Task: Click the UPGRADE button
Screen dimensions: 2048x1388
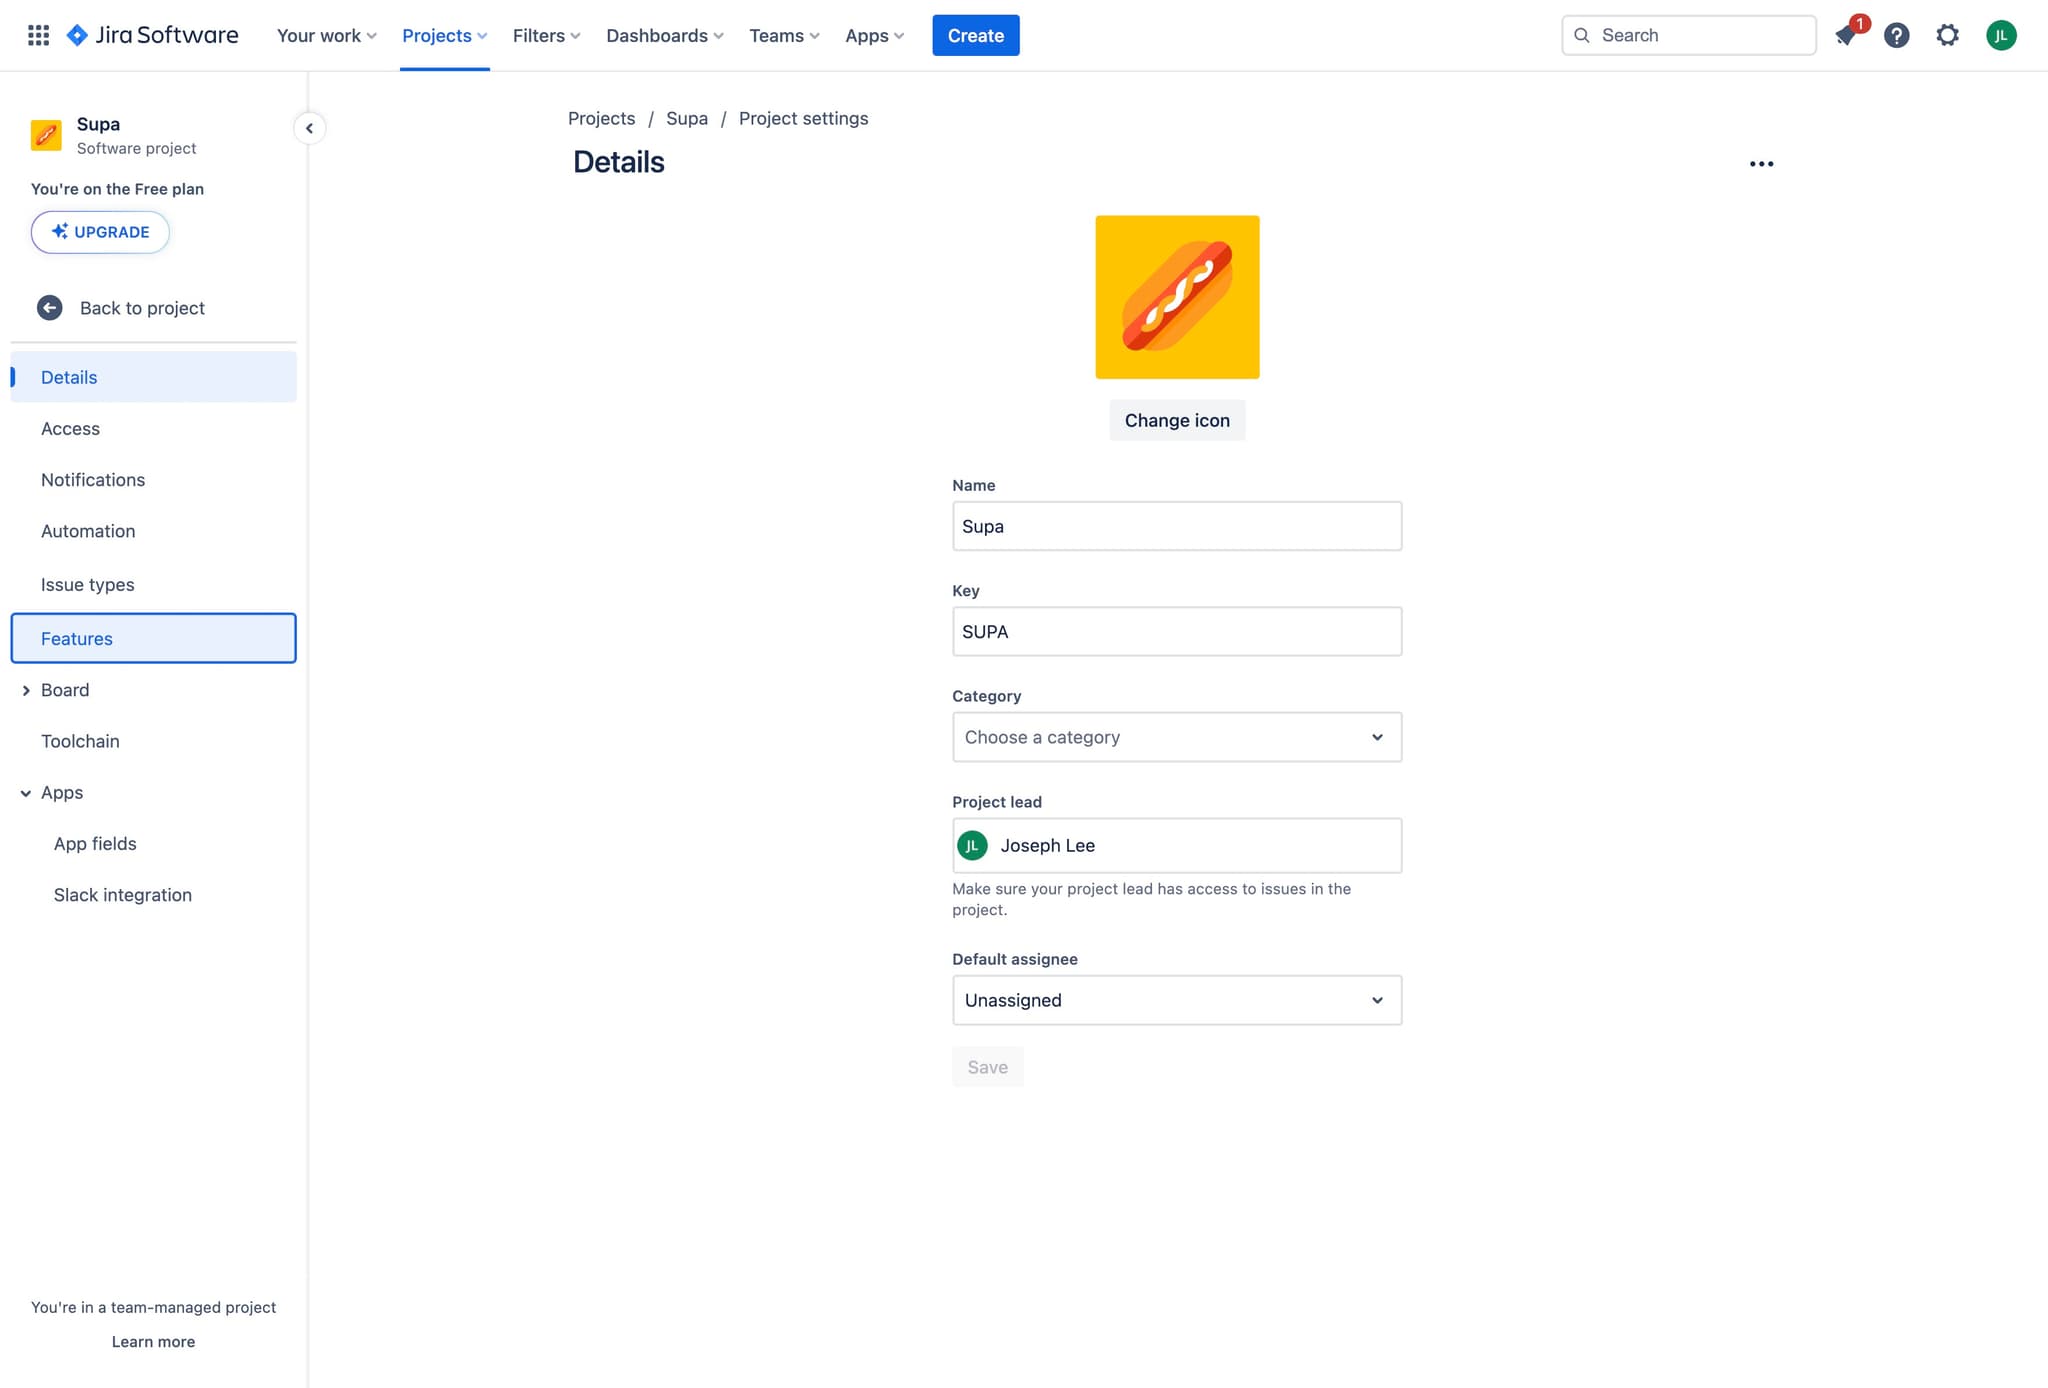Action: pos(100,231)
